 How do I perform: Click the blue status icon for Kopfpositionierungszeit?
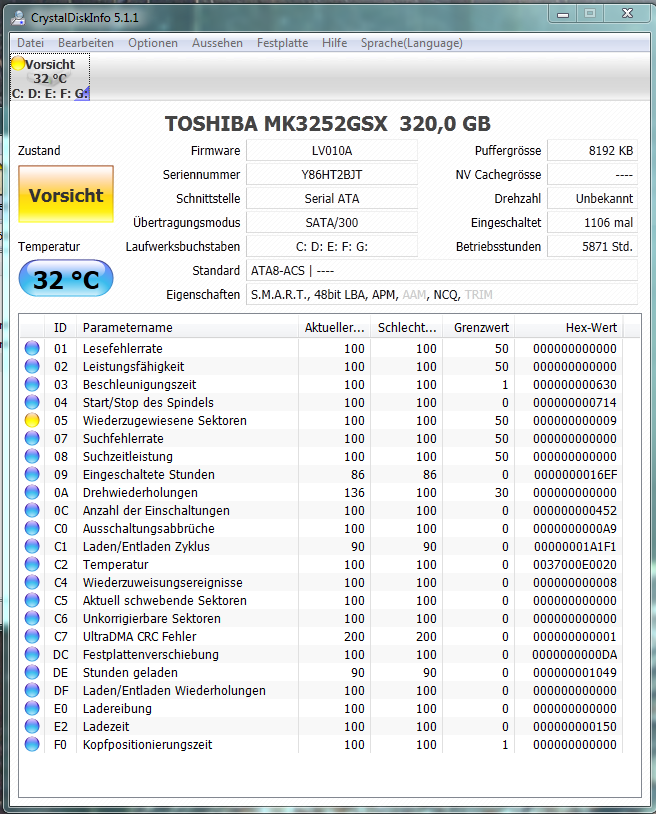click(x=32, y=744)
